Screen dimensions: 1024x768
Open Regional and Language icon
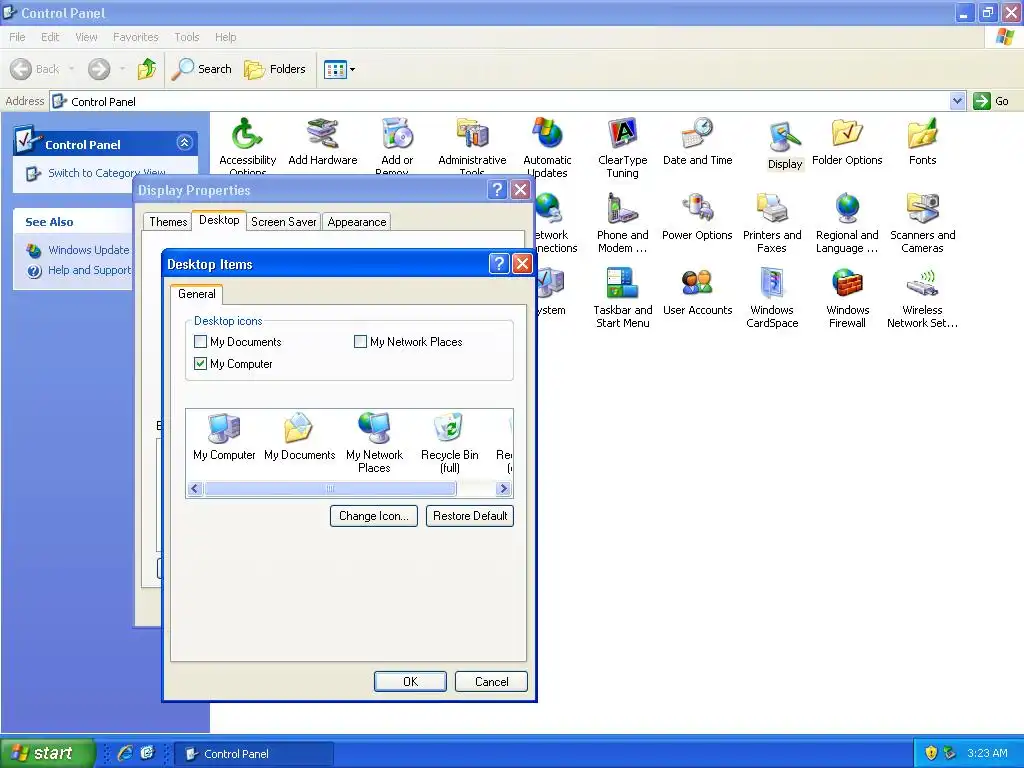pos(847,223)
